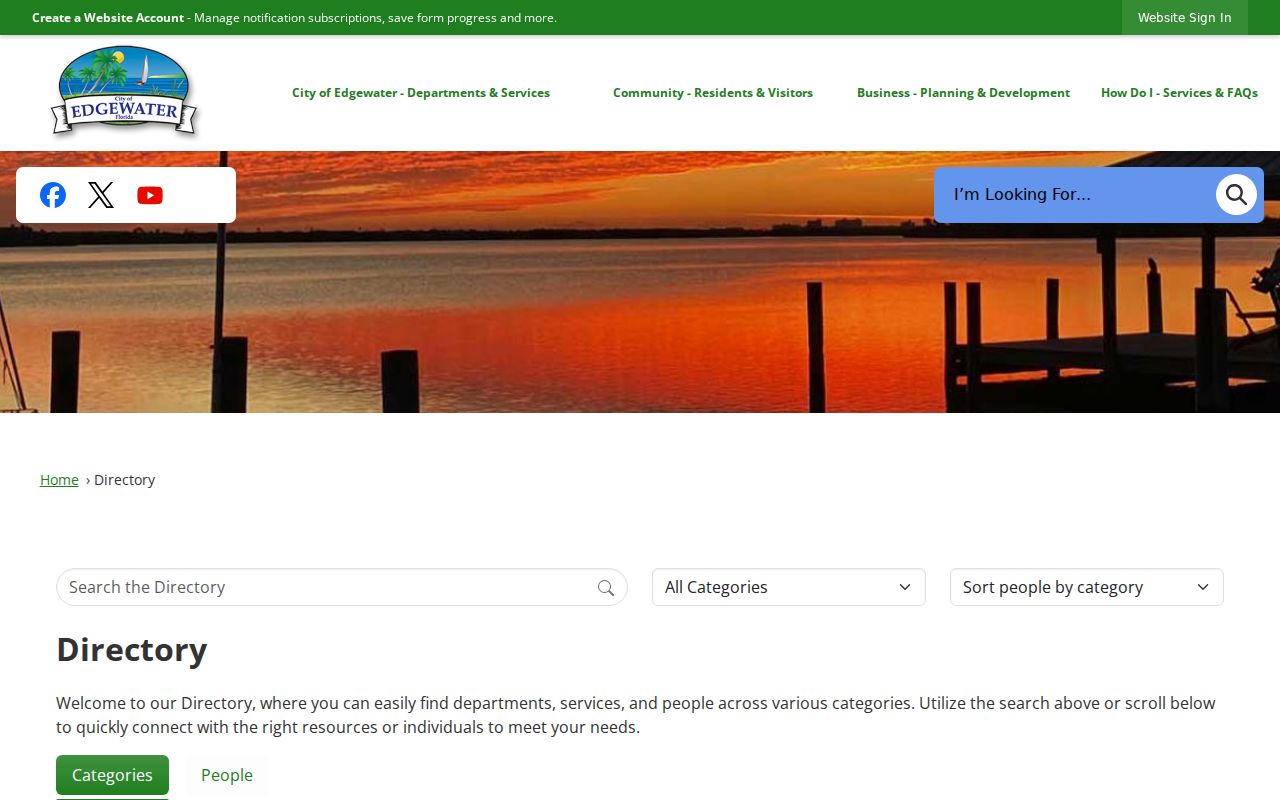
Task: Click the site search magnifier button
Action: (x=1236, y=194)
